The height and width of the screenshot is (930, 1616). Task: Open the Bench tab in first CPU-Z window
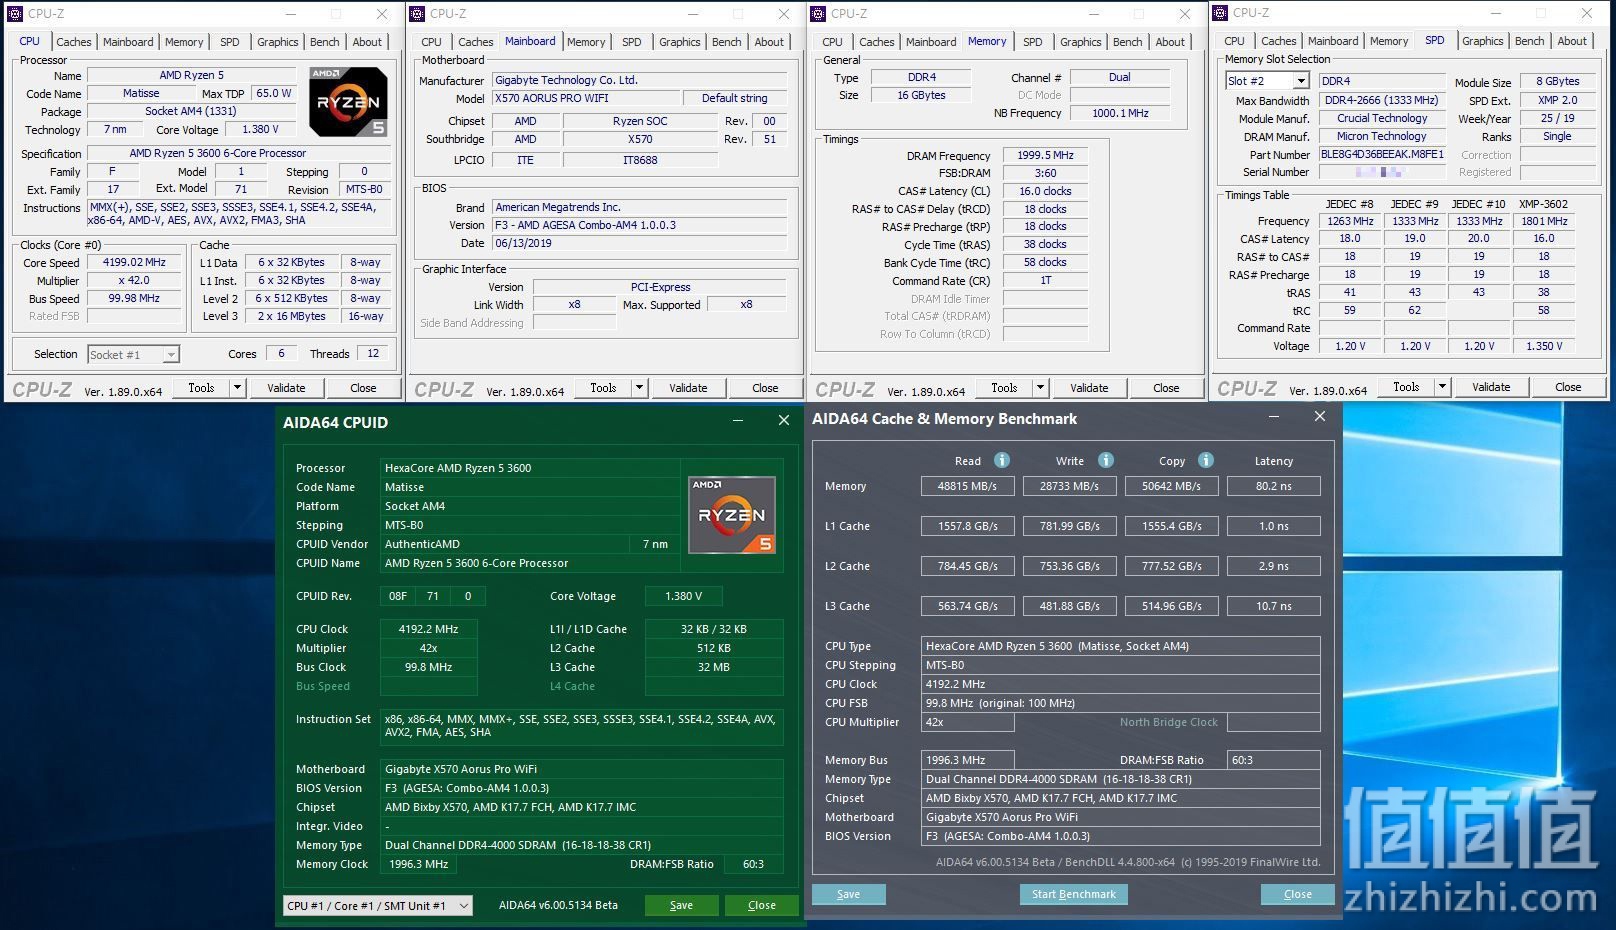point(325,42)
